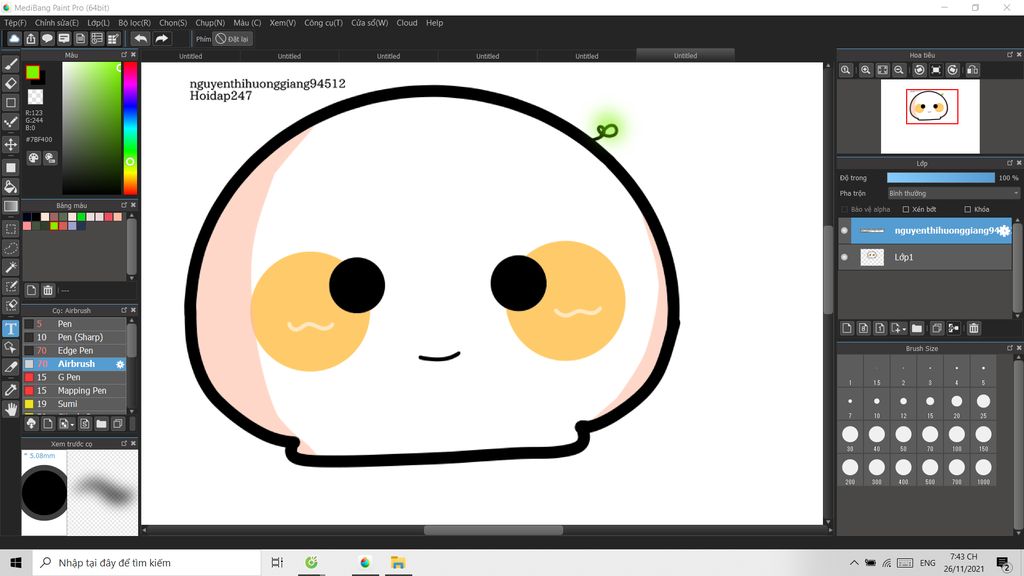Select the Move tool
This screenshot has height=576, width=1024.
tap(10, 144)
